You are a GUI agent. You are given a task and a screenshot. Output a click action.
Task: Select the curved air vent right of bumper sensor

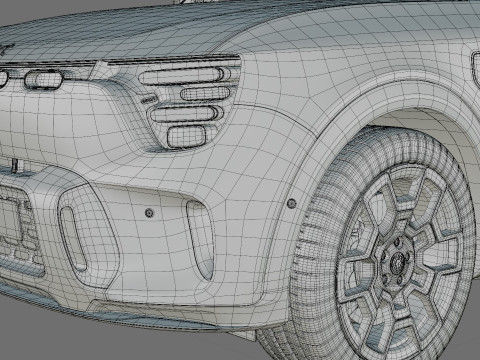200,240
